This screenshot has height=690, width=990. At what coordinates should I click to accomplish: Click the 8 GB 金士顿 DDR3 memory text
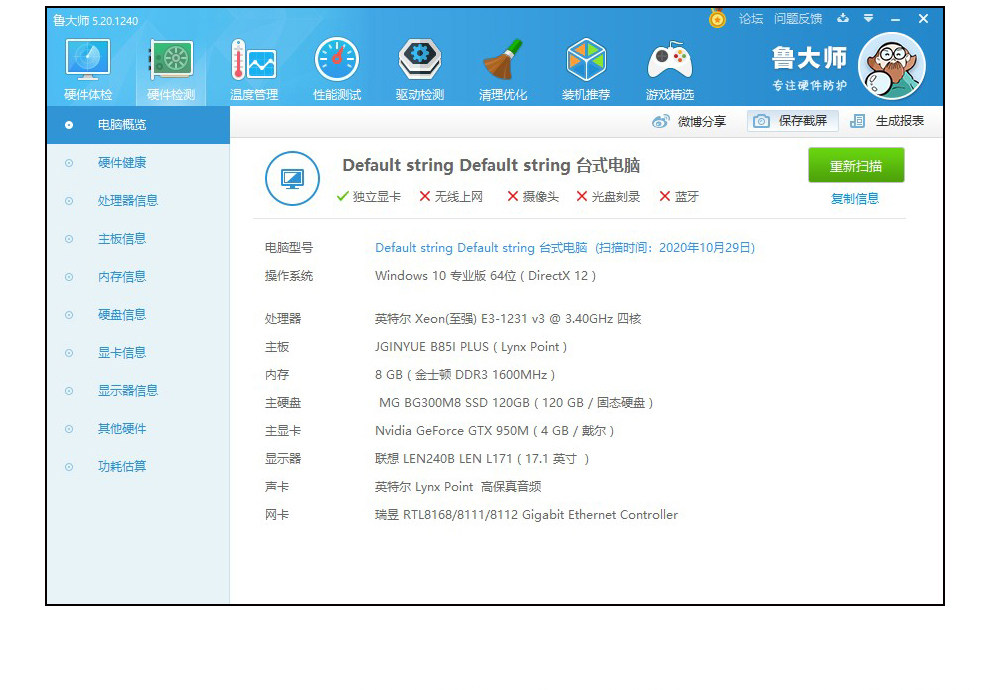[465, 375]
